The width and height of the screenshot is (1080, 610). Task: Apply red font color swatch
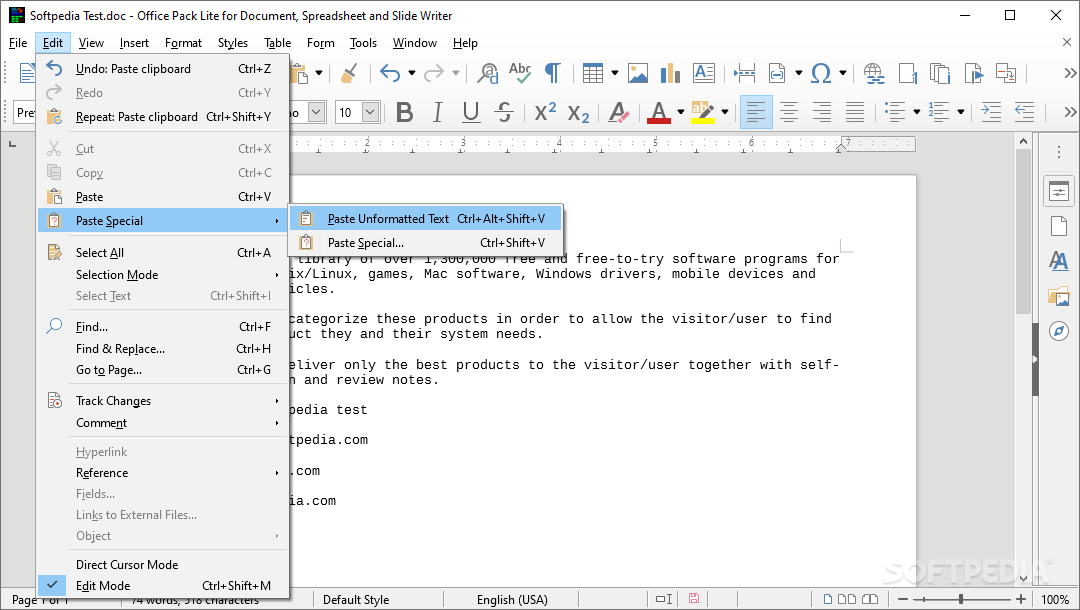point(658,112)
